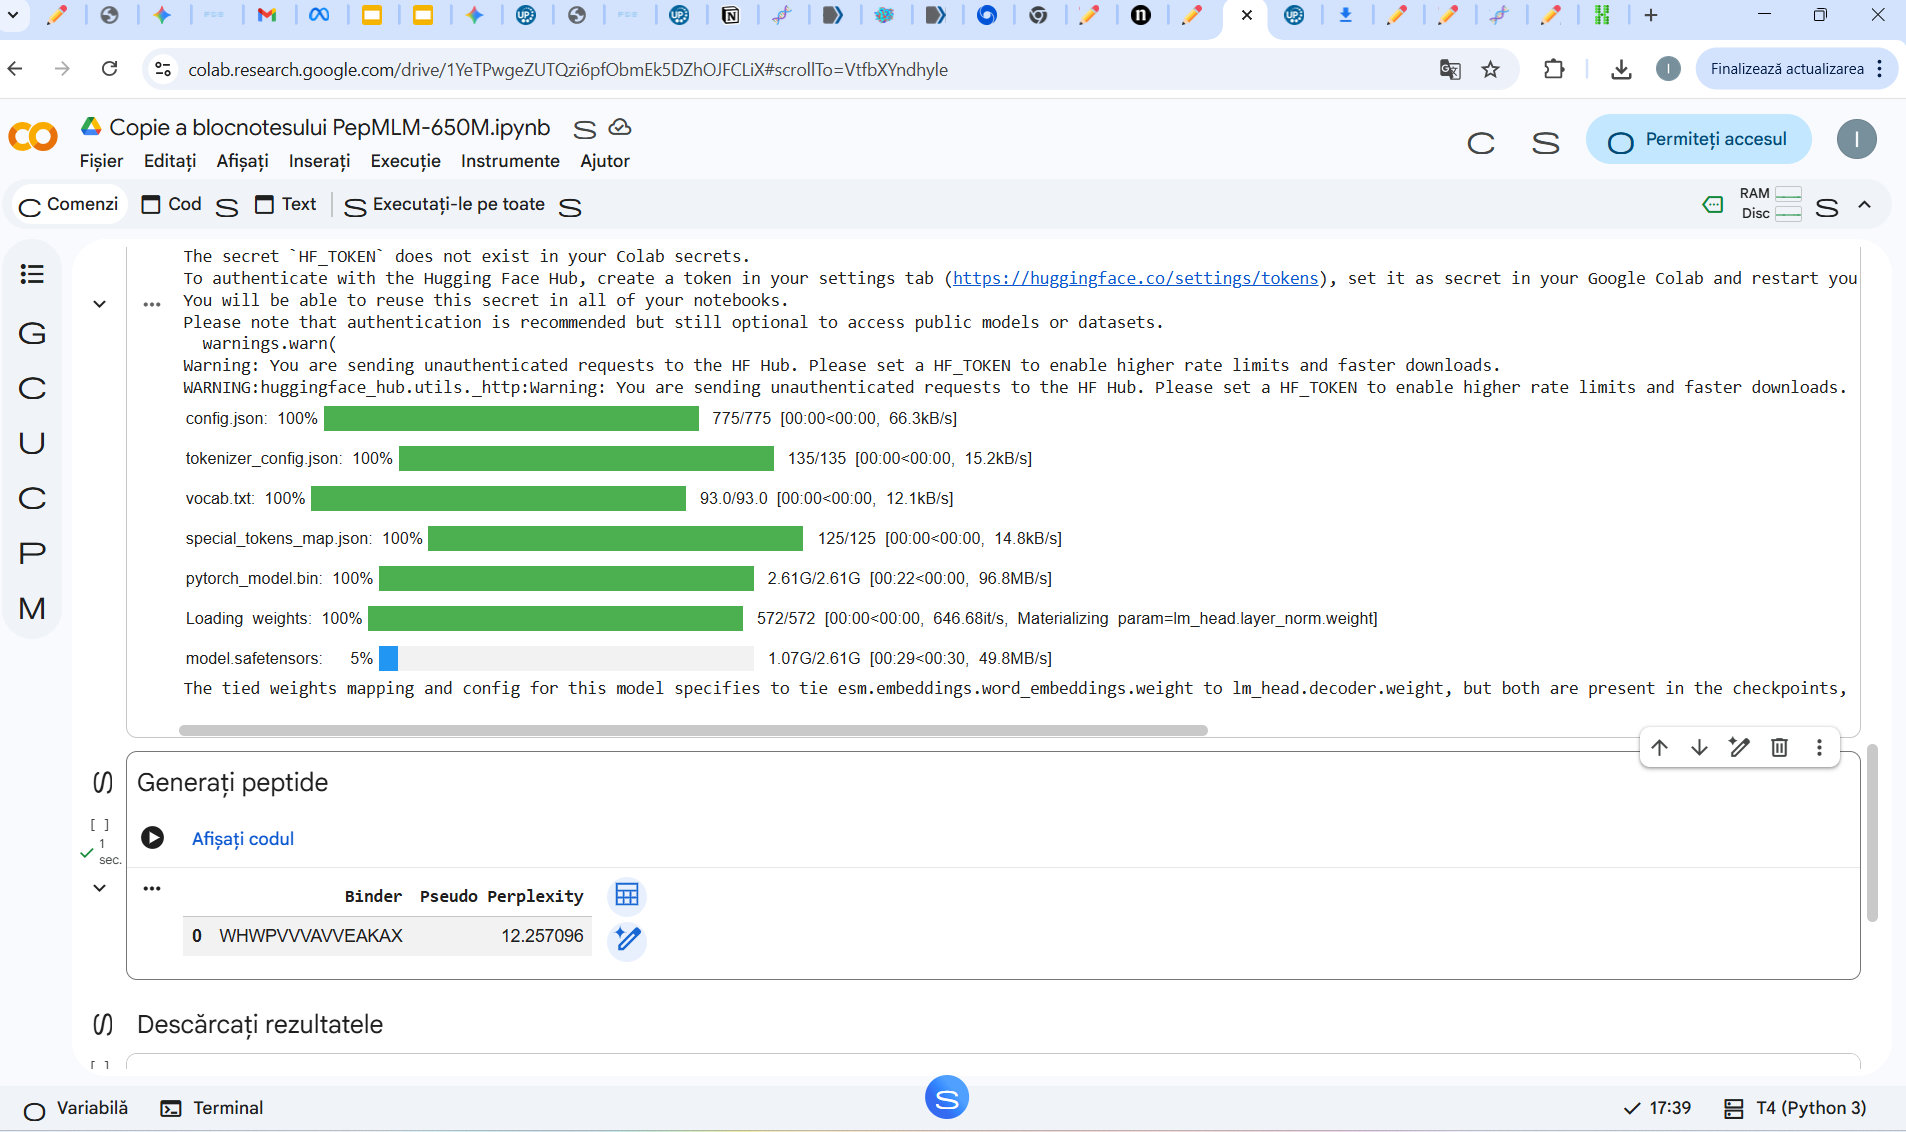Open browser downloads icon
Image resolution: width=1906 pixels, height=1132 pixels.
tap(1621, 69)
